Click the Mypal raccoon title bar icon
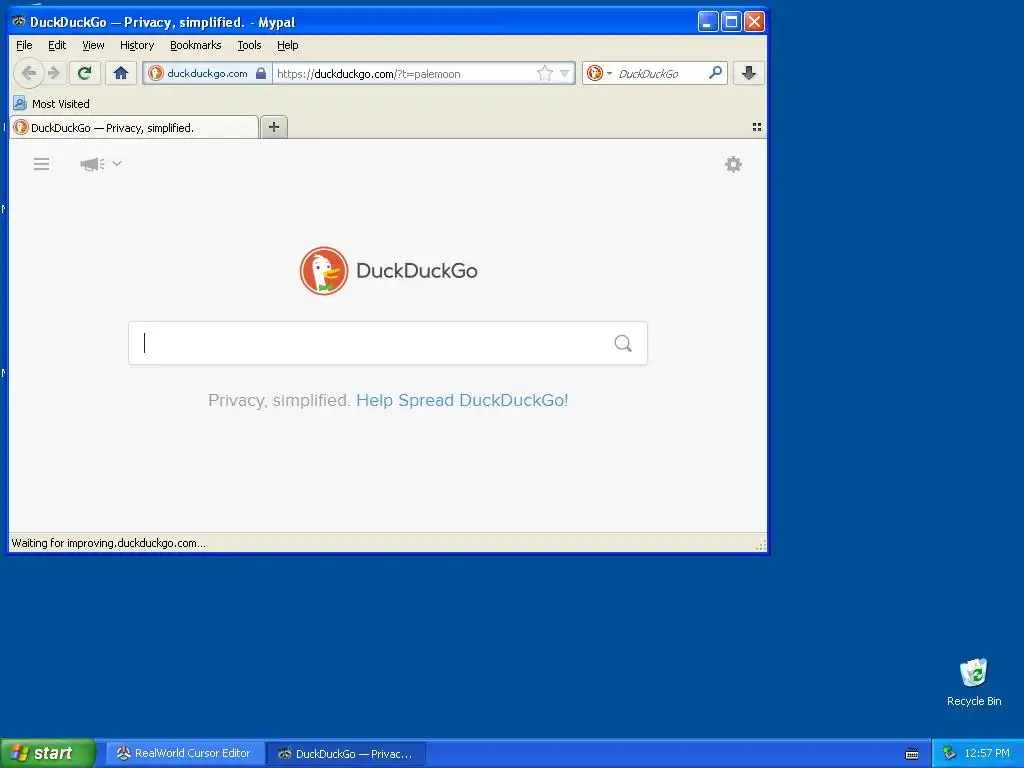 point(19,22)
